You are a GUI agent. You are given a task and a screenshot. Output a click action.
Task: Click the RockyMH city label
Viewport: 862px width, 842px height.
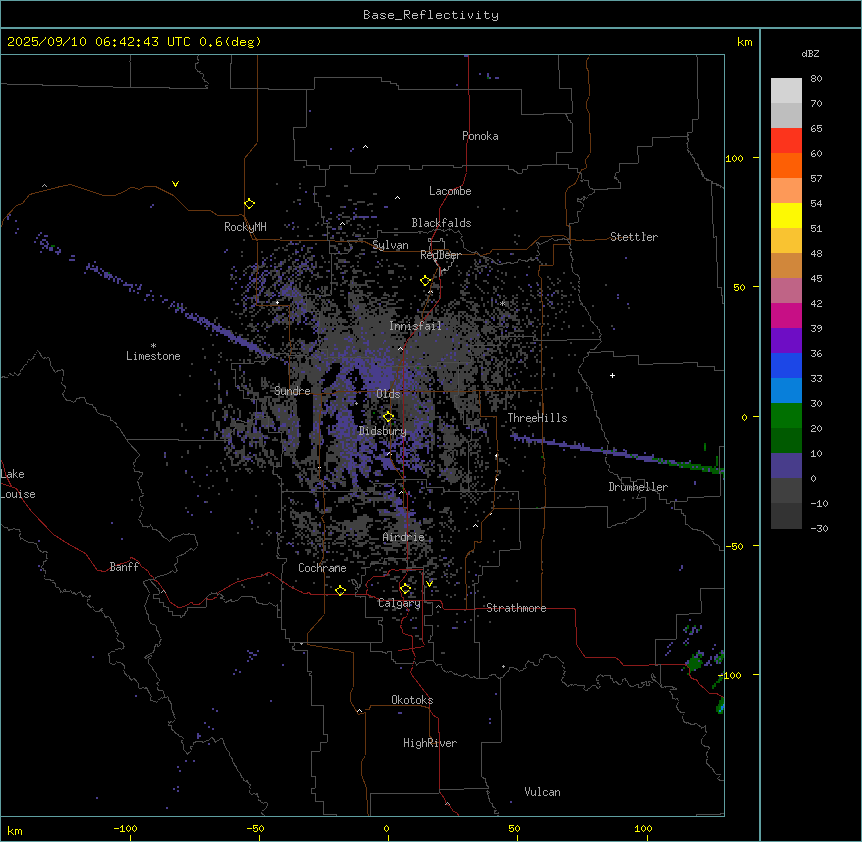click(245, 227)
